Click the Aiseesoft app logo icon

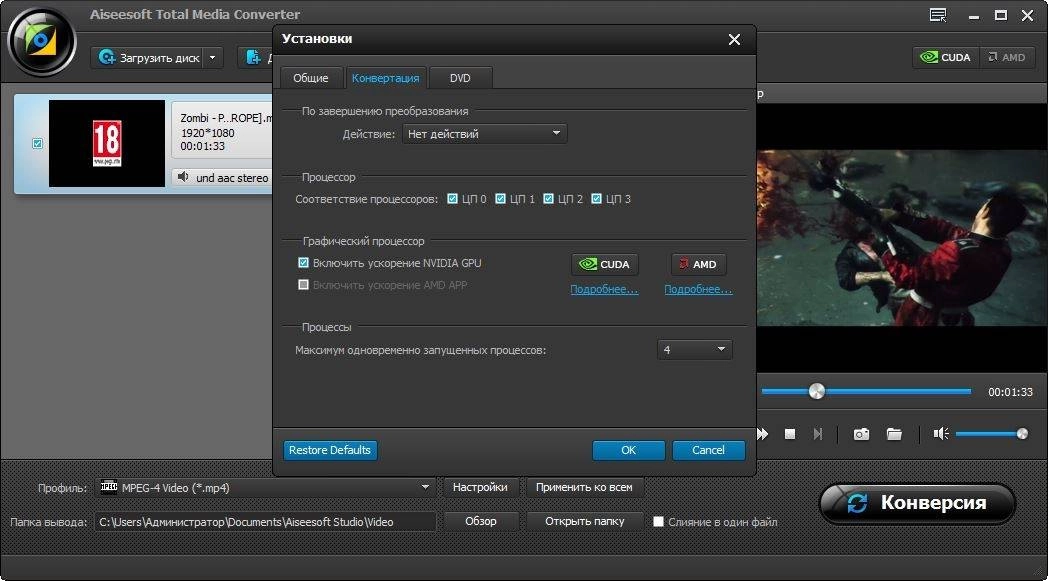[x=41, y=42]
